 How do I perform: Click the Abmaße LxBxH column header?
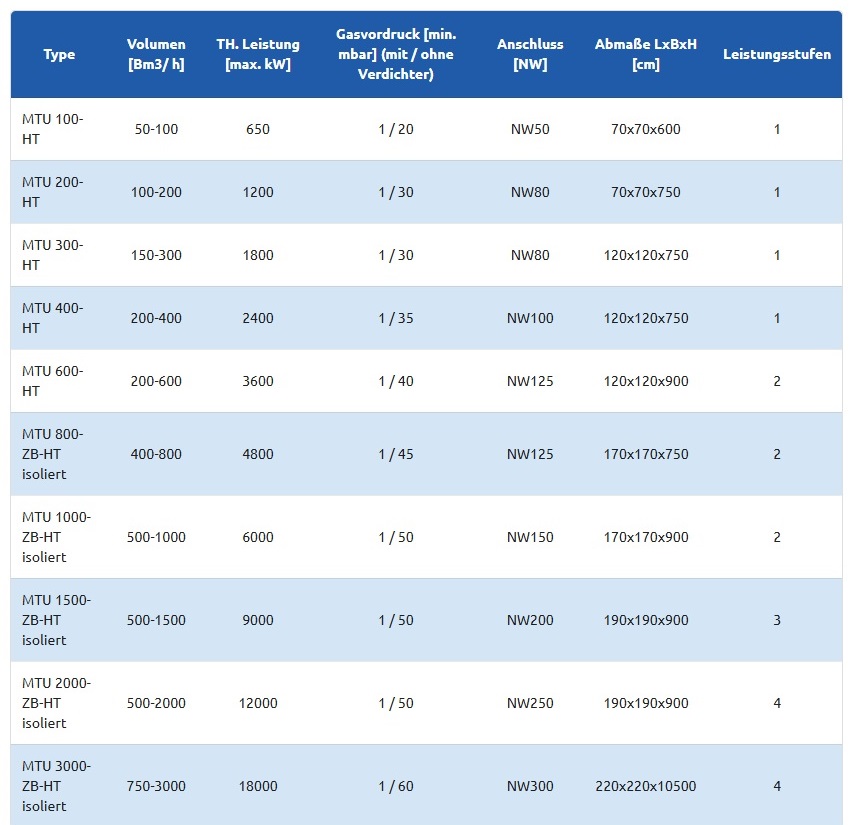(645, 54)
